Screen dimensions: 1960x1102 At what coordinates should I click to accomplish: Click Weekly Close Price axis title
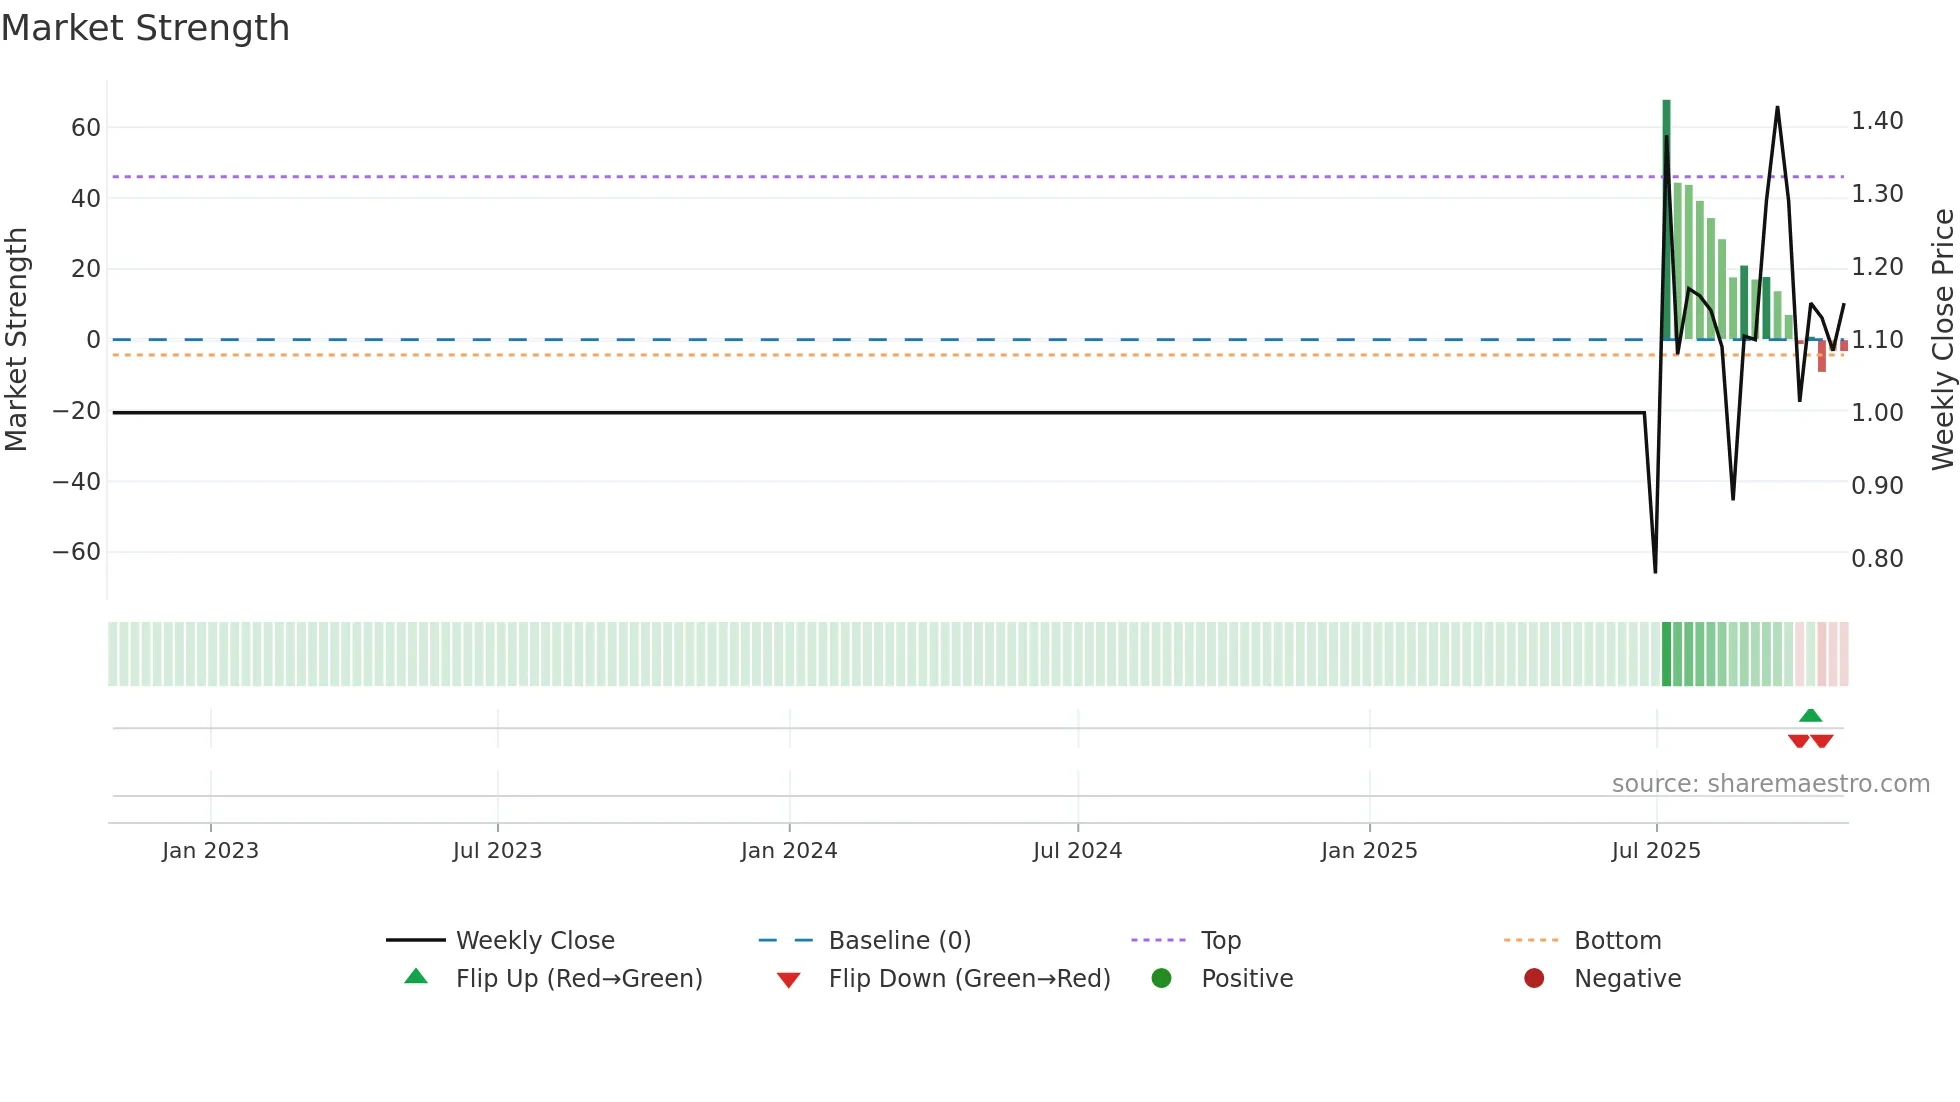[1942, 339]
